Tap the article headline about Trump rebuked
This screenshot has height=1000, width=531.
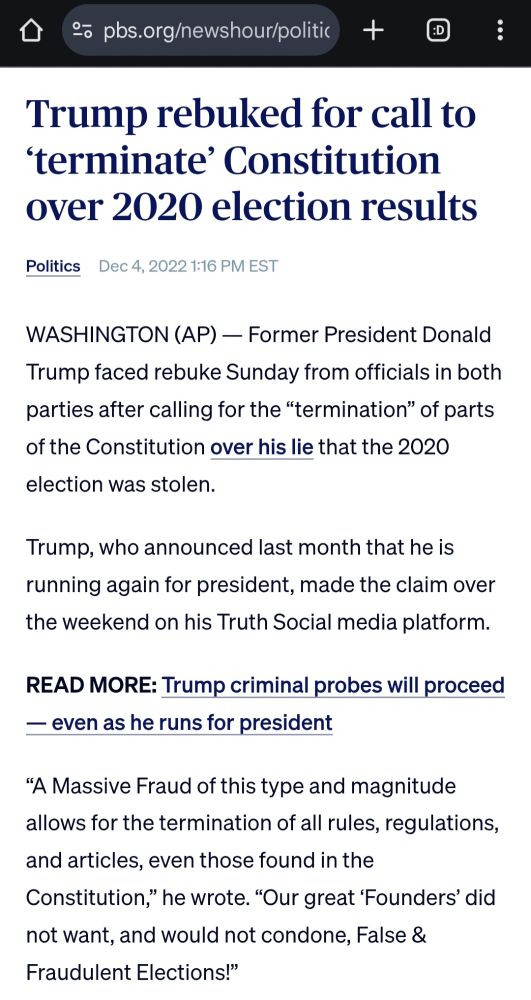251,160
